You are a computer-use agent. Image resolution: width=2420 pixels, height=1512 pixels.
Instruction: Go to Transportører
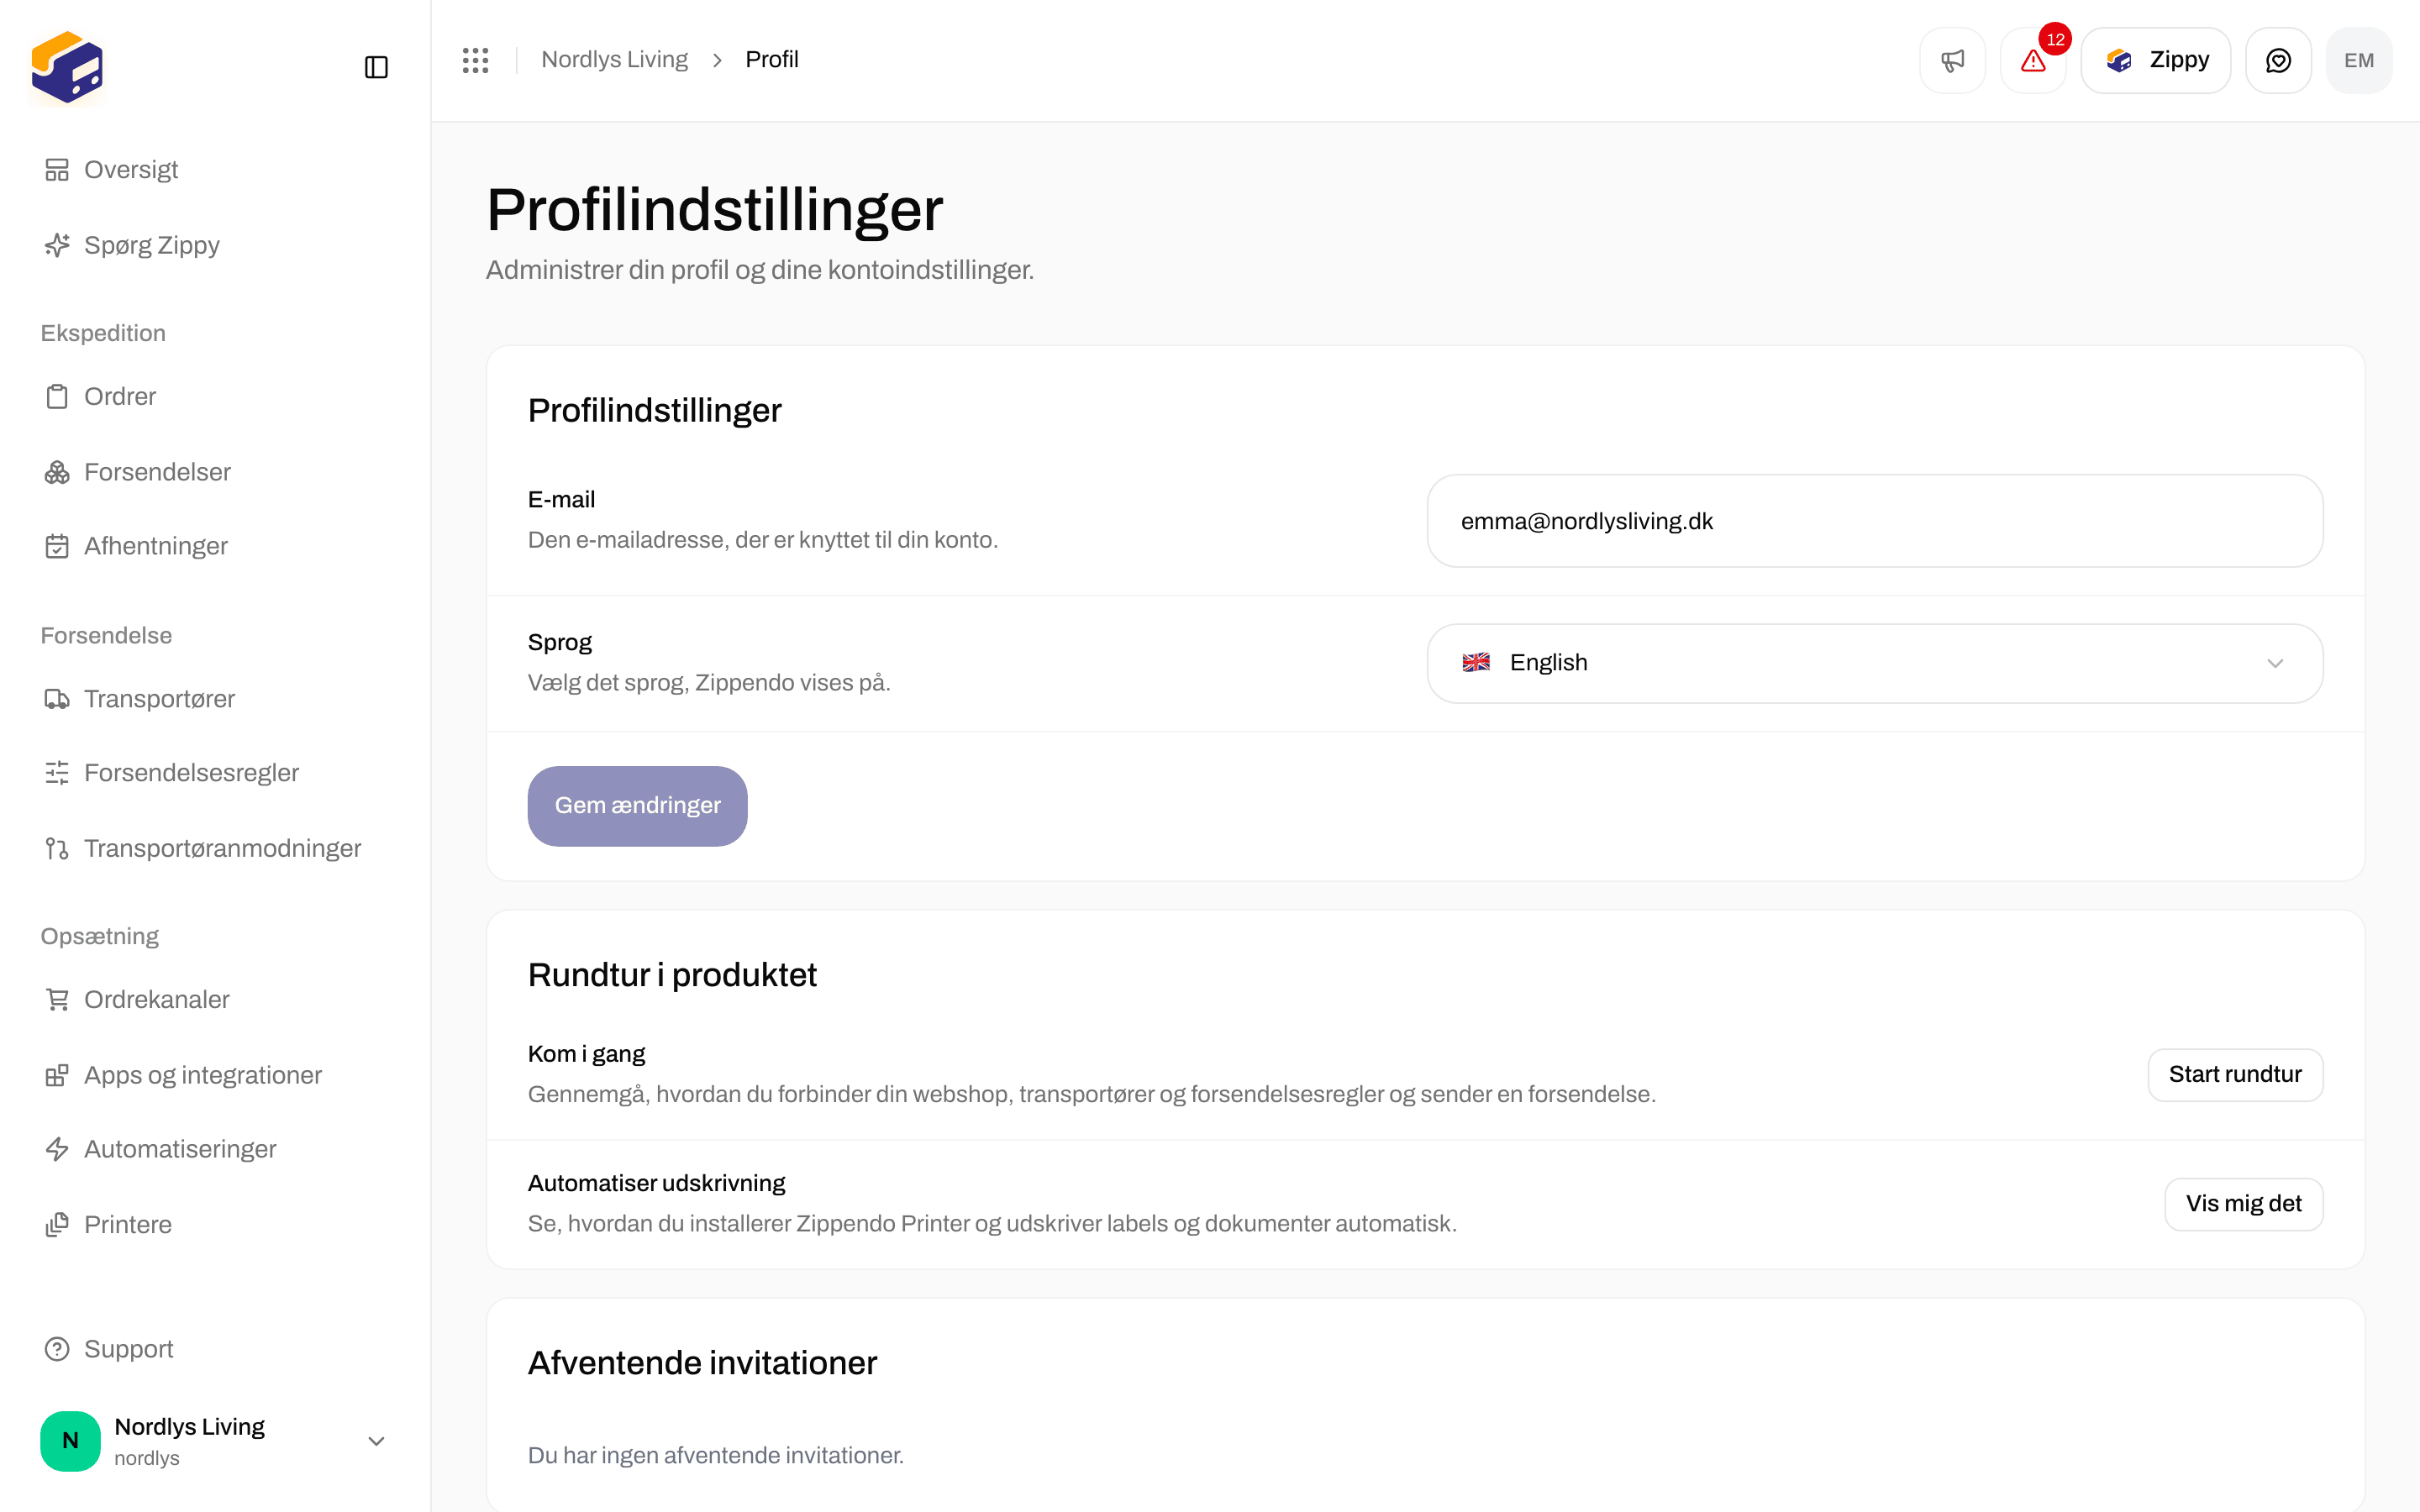[215, 699]
